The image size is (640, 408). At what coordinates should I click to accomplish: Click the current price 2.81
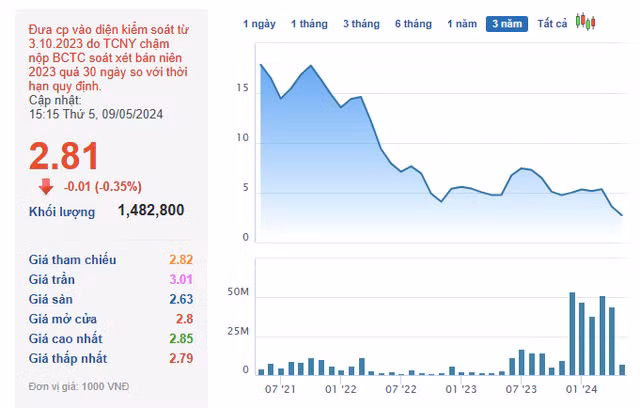point(64,155)
